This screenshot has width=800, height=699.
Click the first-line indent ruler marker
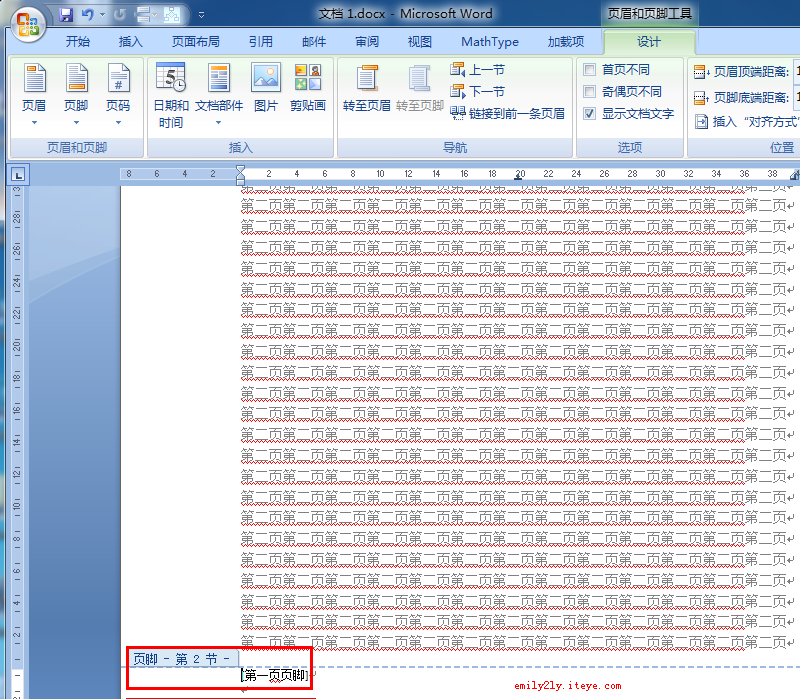pos(240,169)
